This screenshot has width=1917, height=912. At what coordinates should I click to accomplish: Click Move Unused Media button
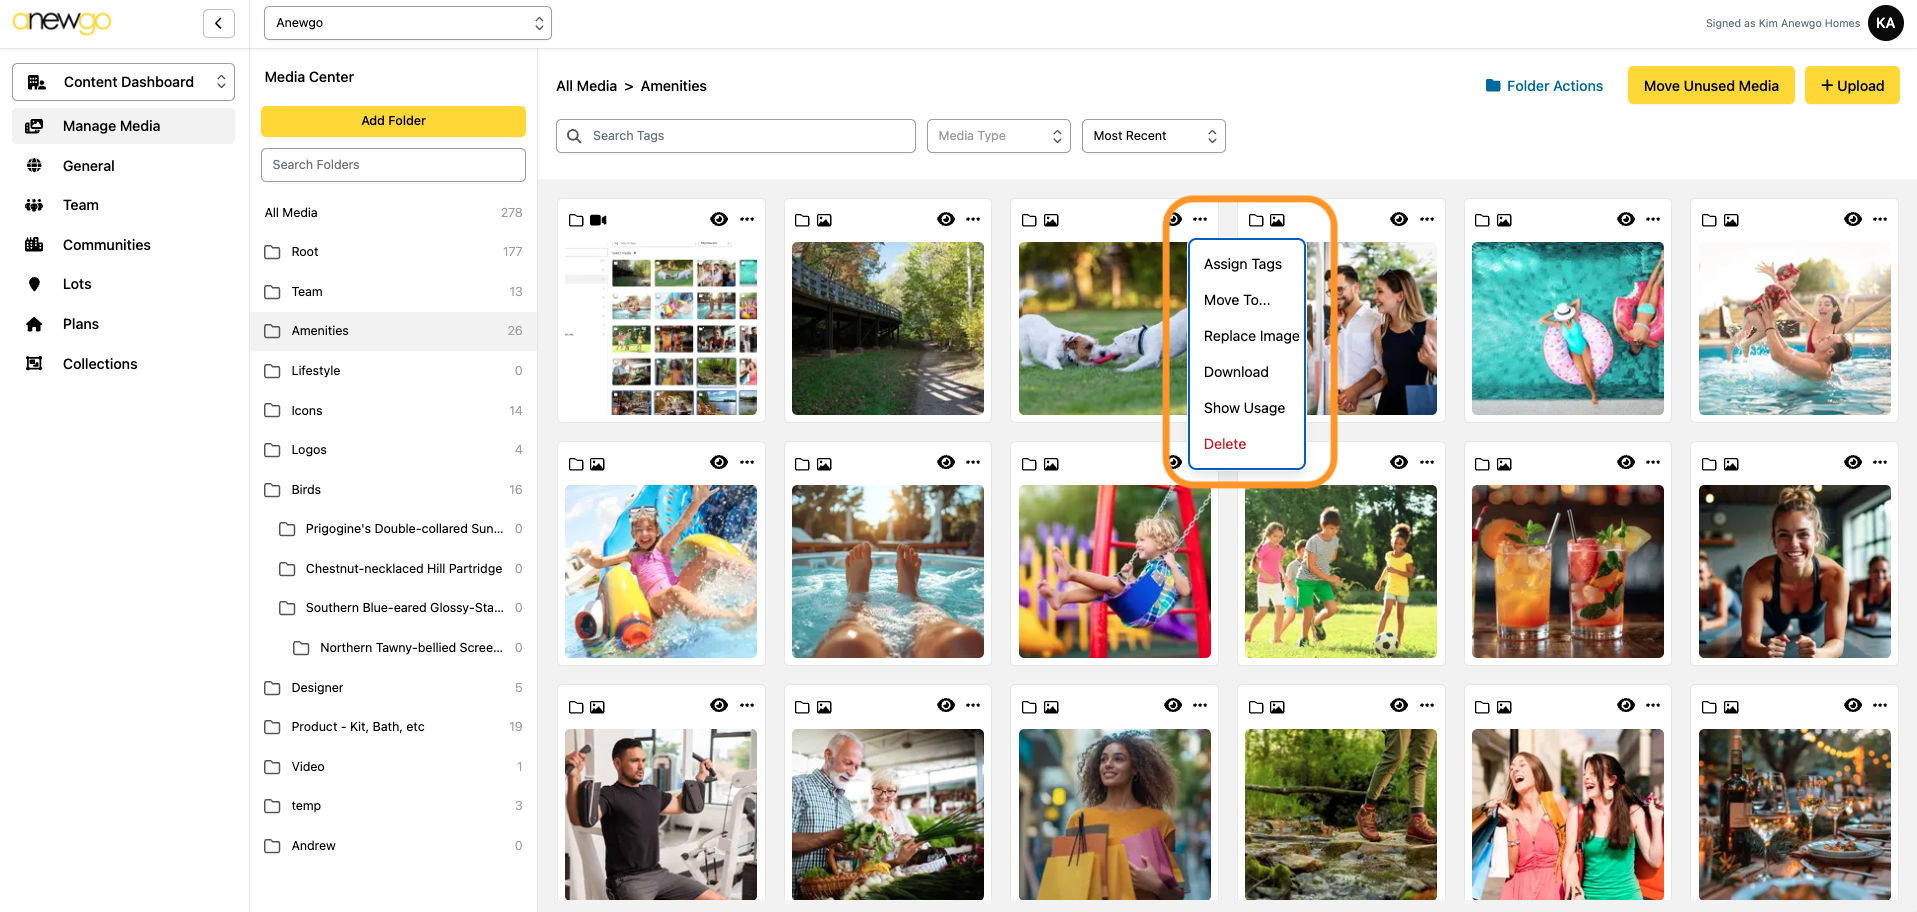click(1710, 86)
